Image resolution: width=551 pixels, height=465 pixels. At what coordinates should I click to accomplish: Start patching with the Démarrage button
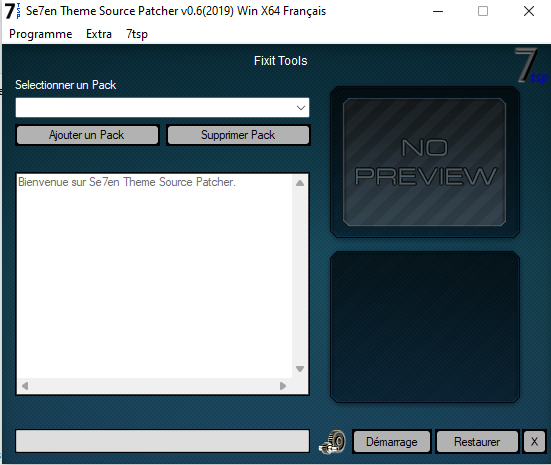point(392,442)
